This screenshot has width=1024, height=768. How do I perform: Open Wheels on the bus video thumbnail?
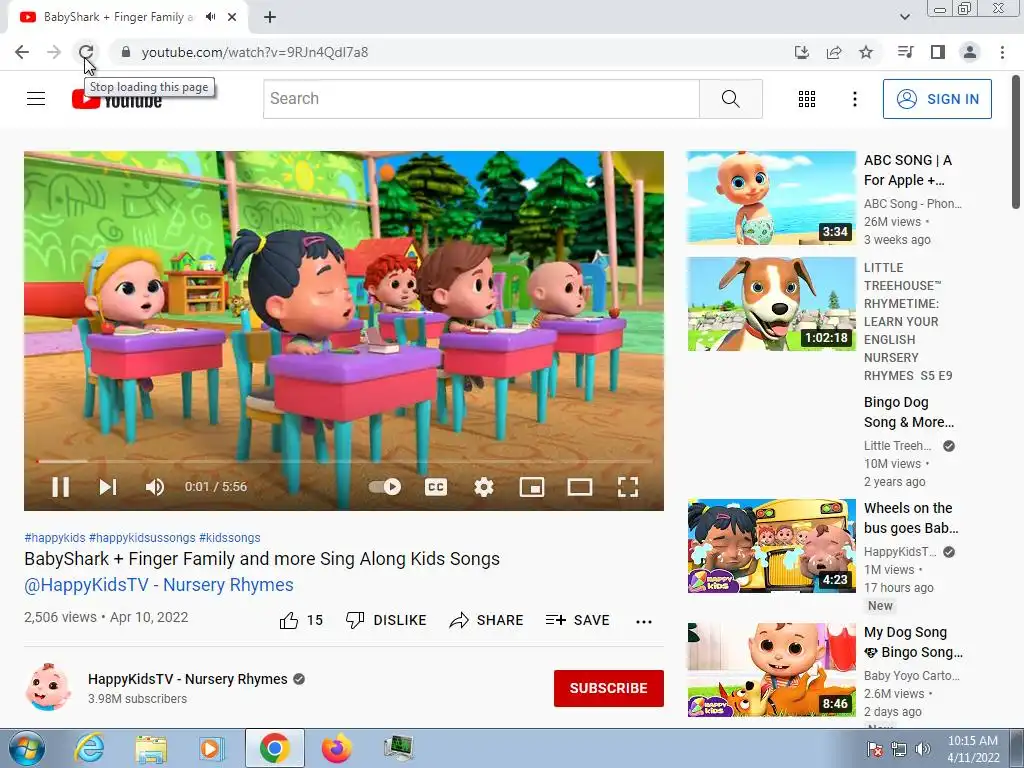coord(771,546)
